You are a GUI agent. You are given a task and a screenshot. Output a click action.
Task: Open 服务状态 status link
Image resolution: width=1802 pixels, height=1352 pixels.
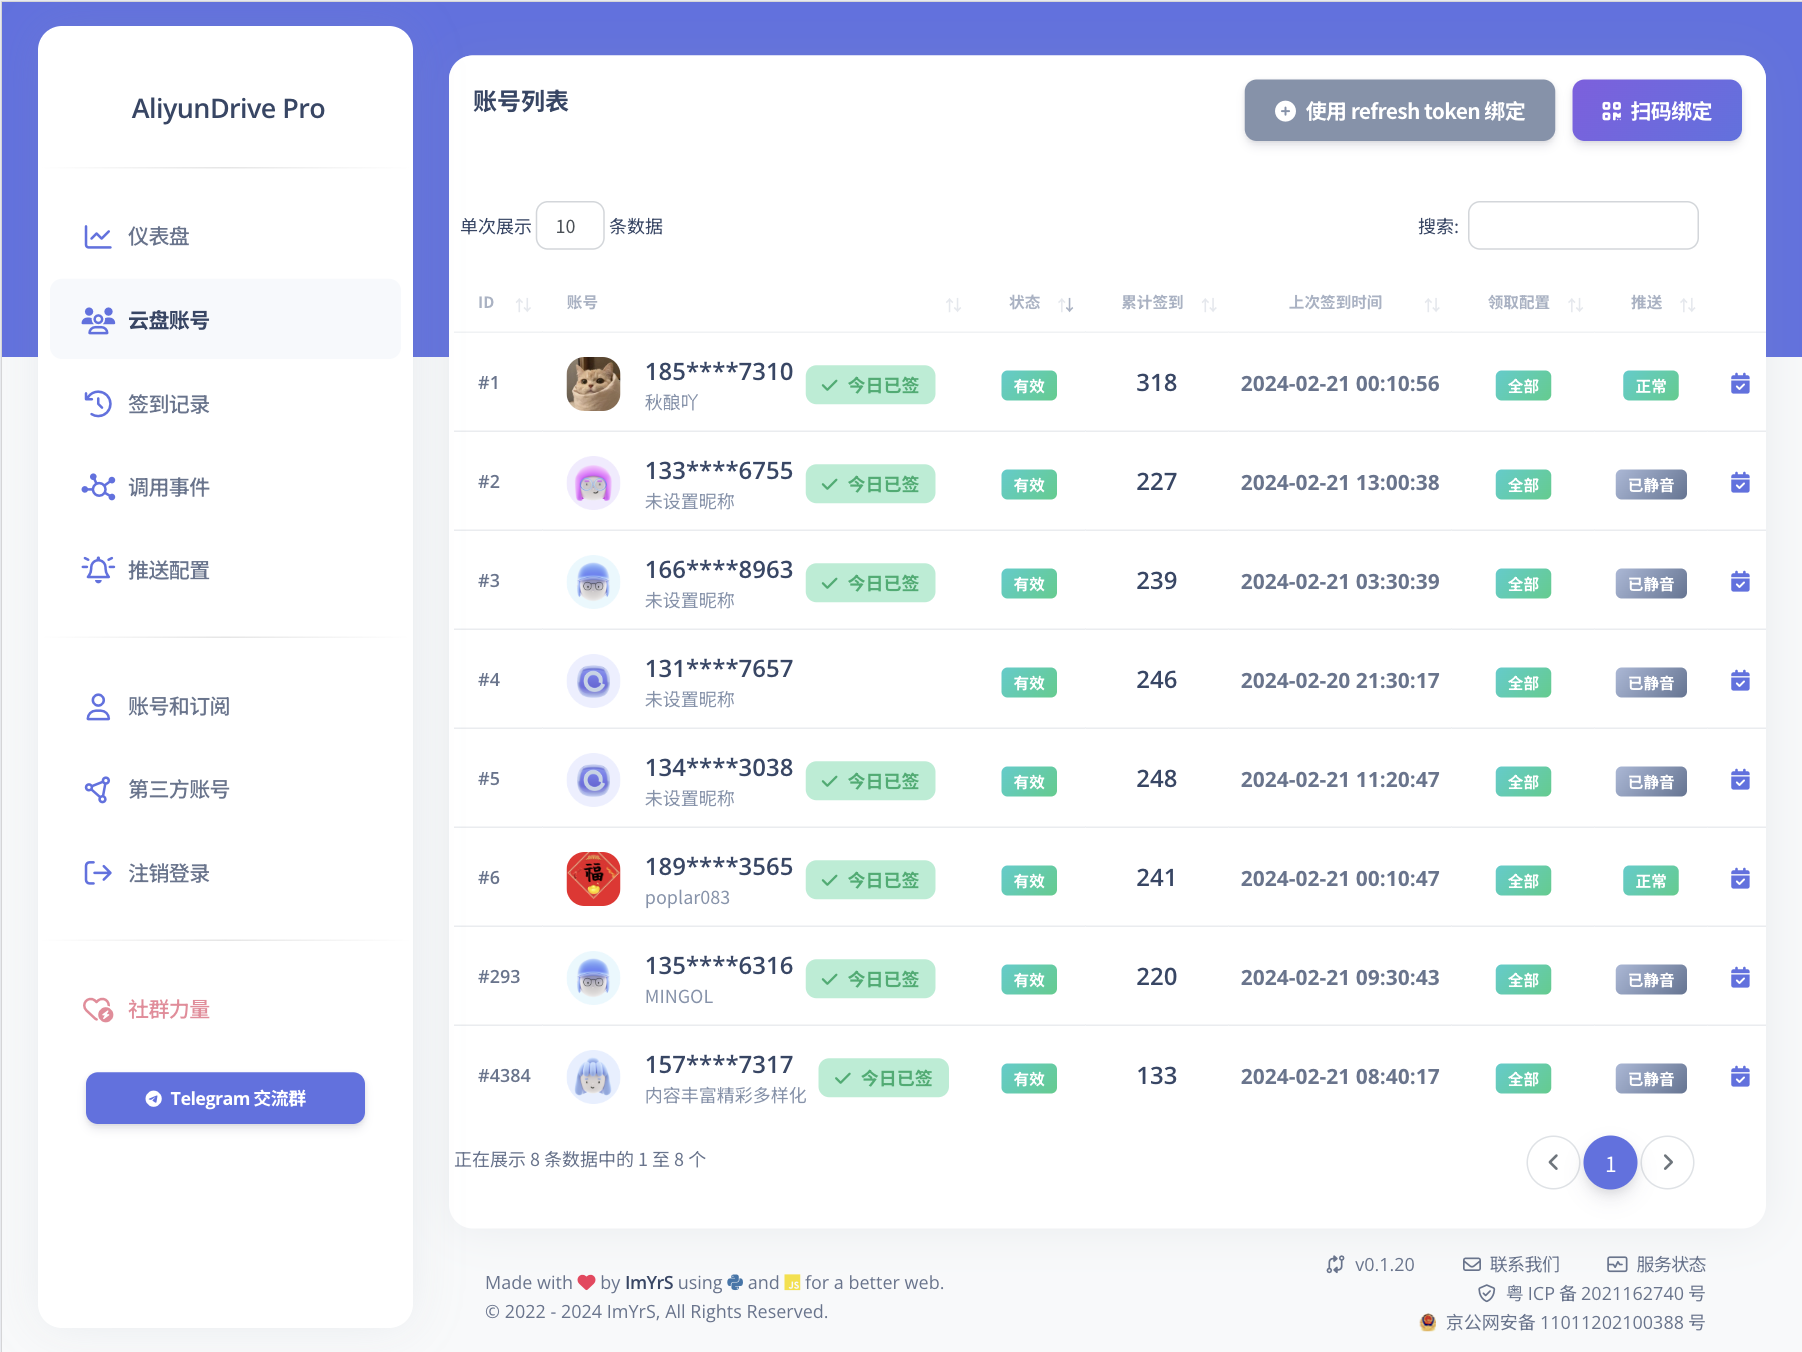point(1656,1264)
